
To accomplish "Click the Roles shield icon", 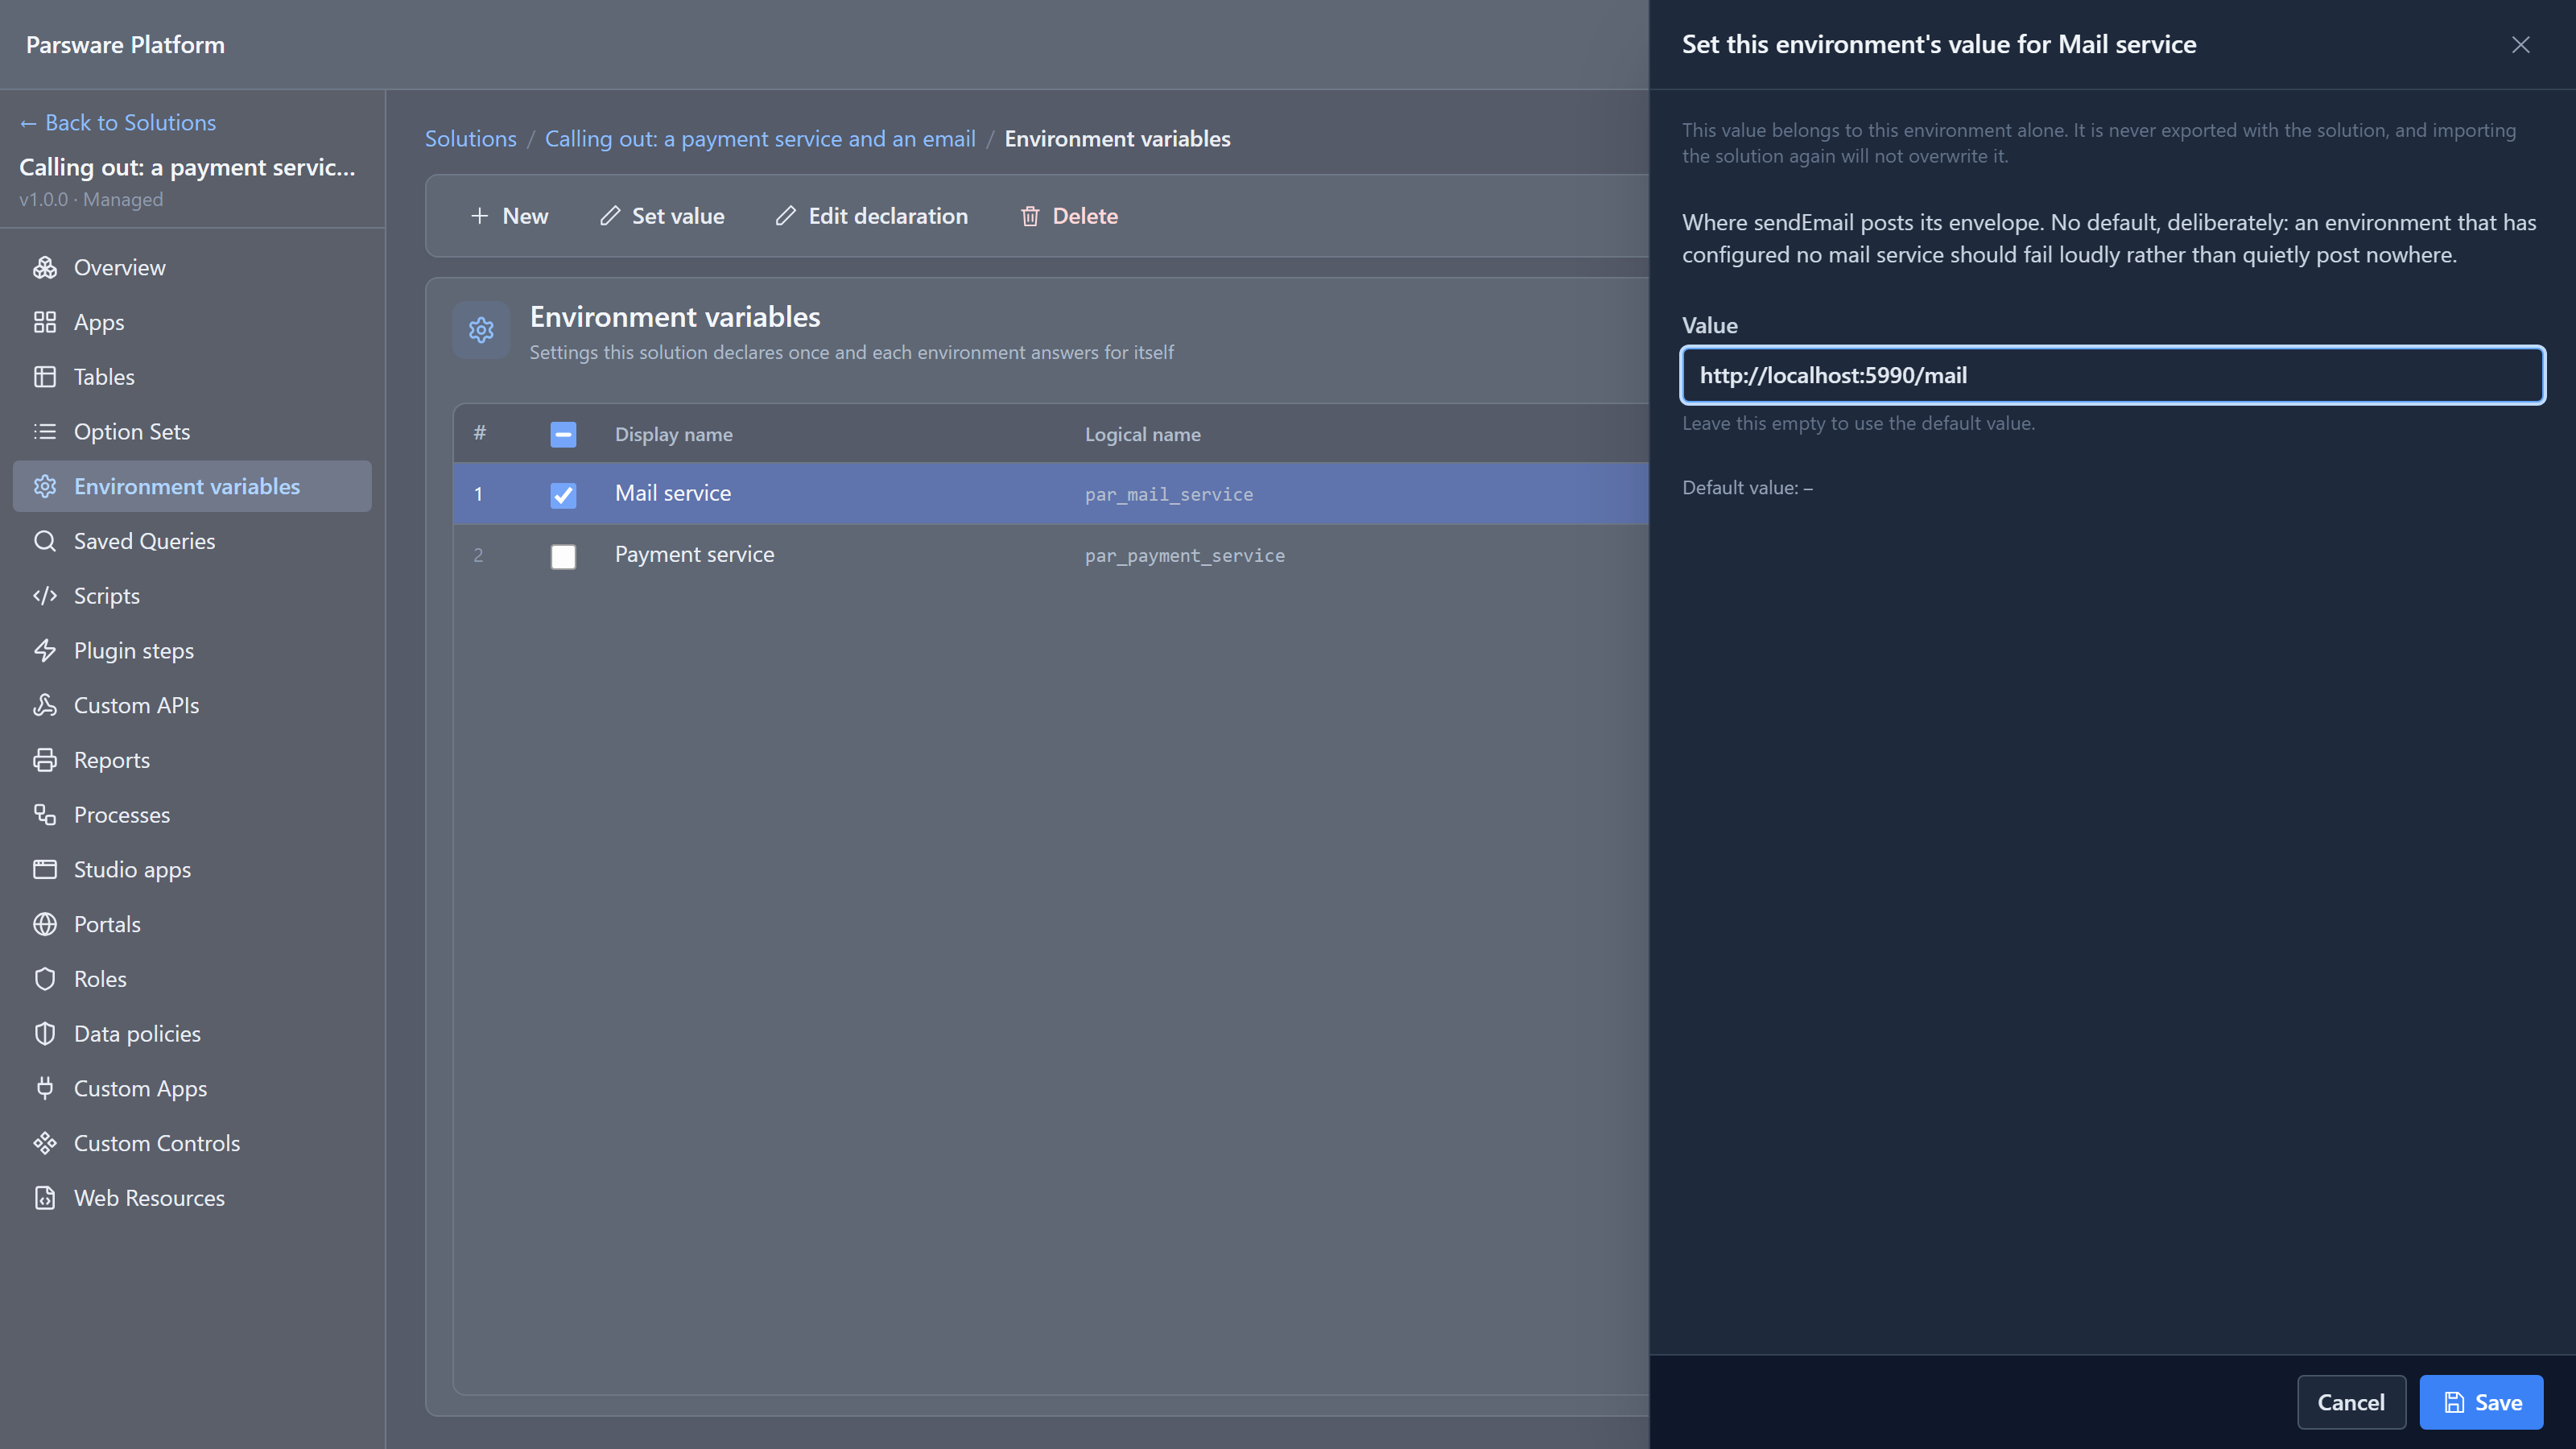I will click(45, 979).
